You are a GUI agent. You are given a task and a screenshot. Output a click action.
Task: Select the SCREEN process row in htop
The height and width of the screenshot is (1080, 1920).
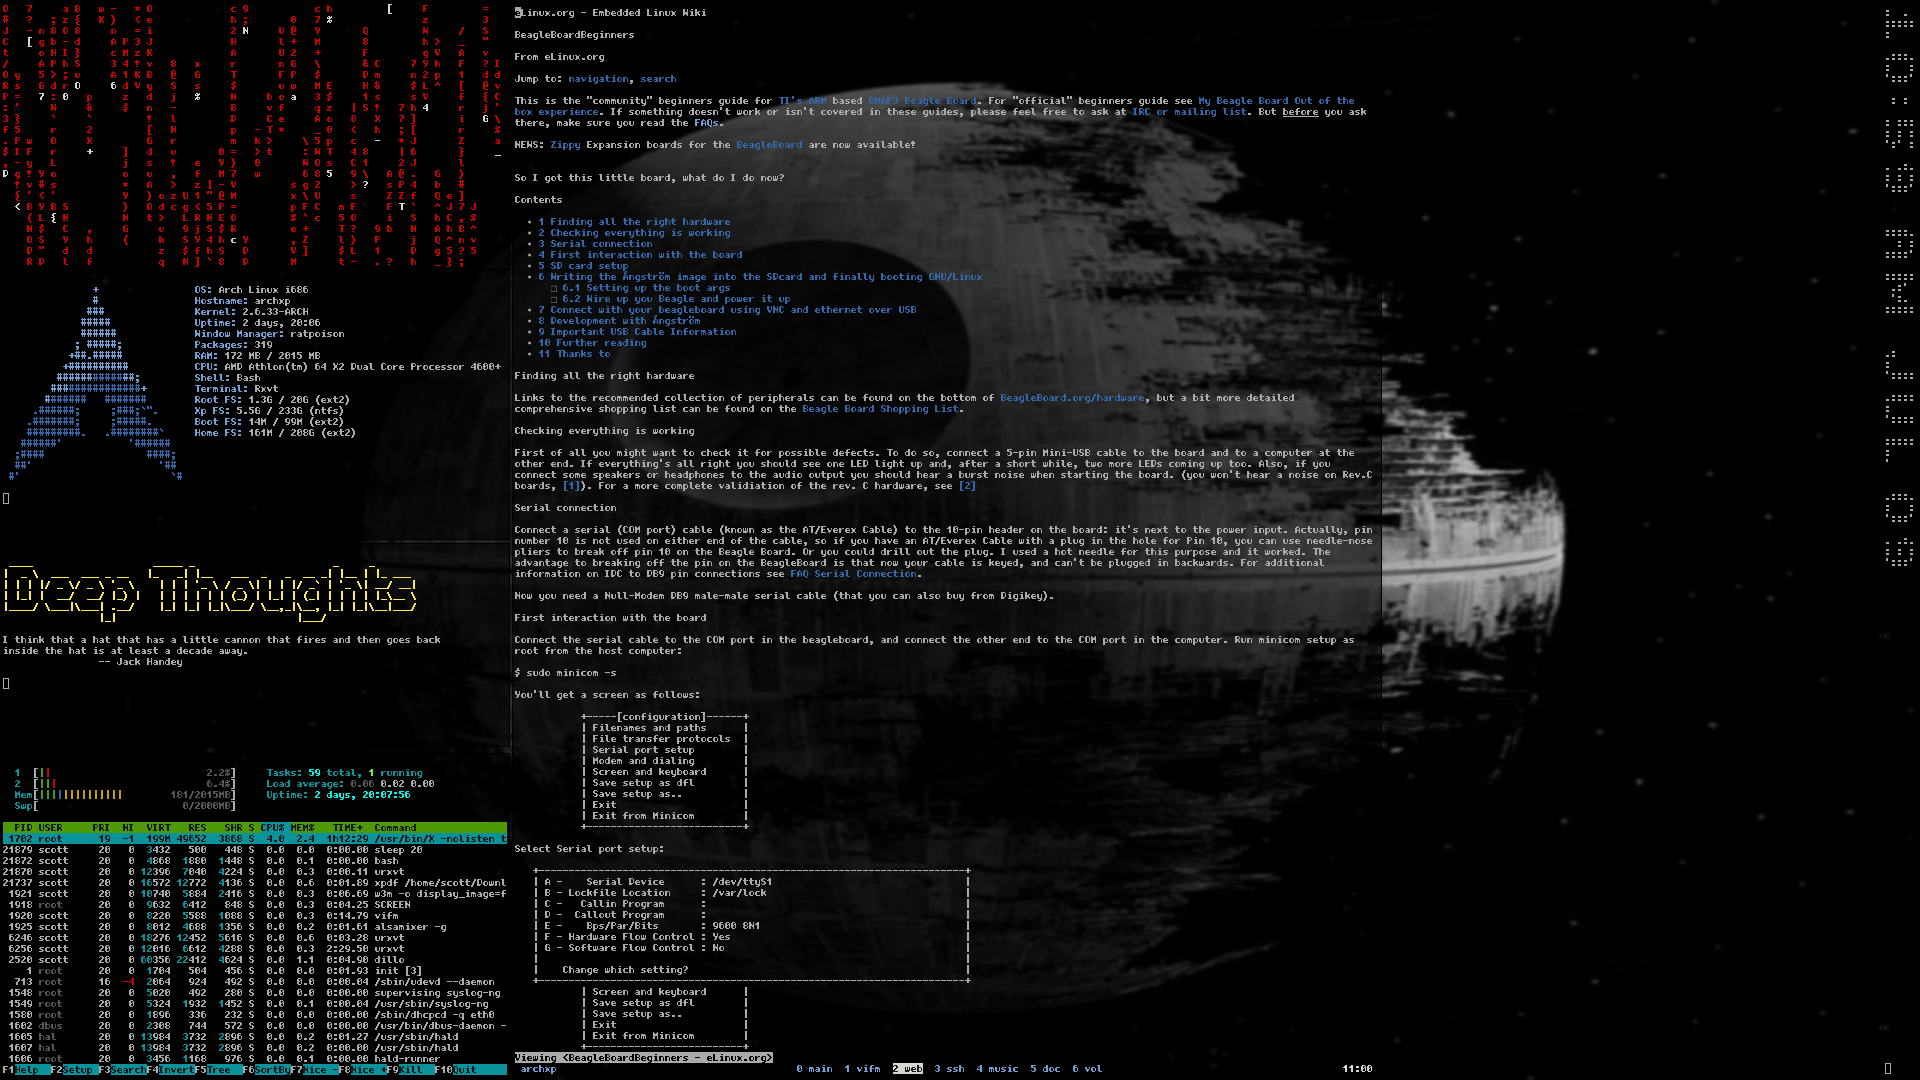[254, 905]
